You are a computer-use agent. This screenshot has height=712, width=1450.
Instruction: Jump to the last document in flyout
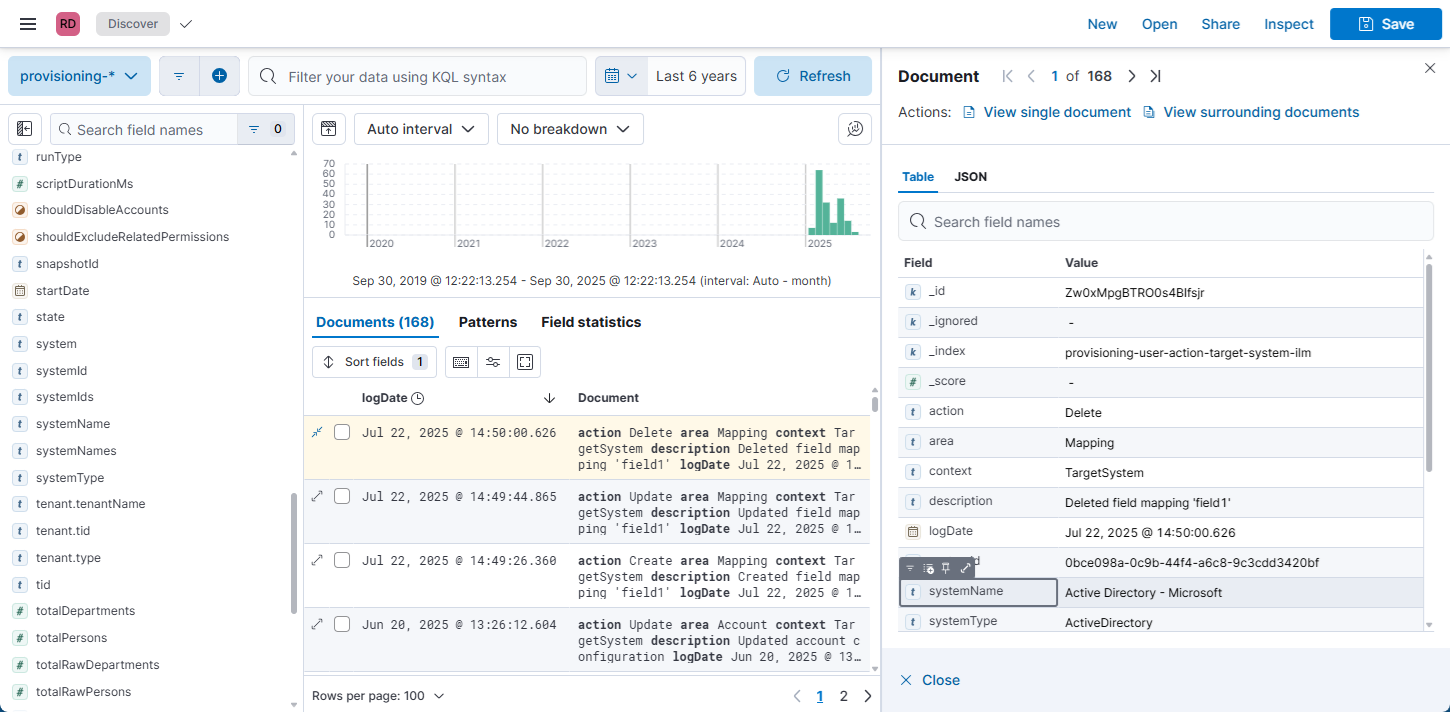1156,76
